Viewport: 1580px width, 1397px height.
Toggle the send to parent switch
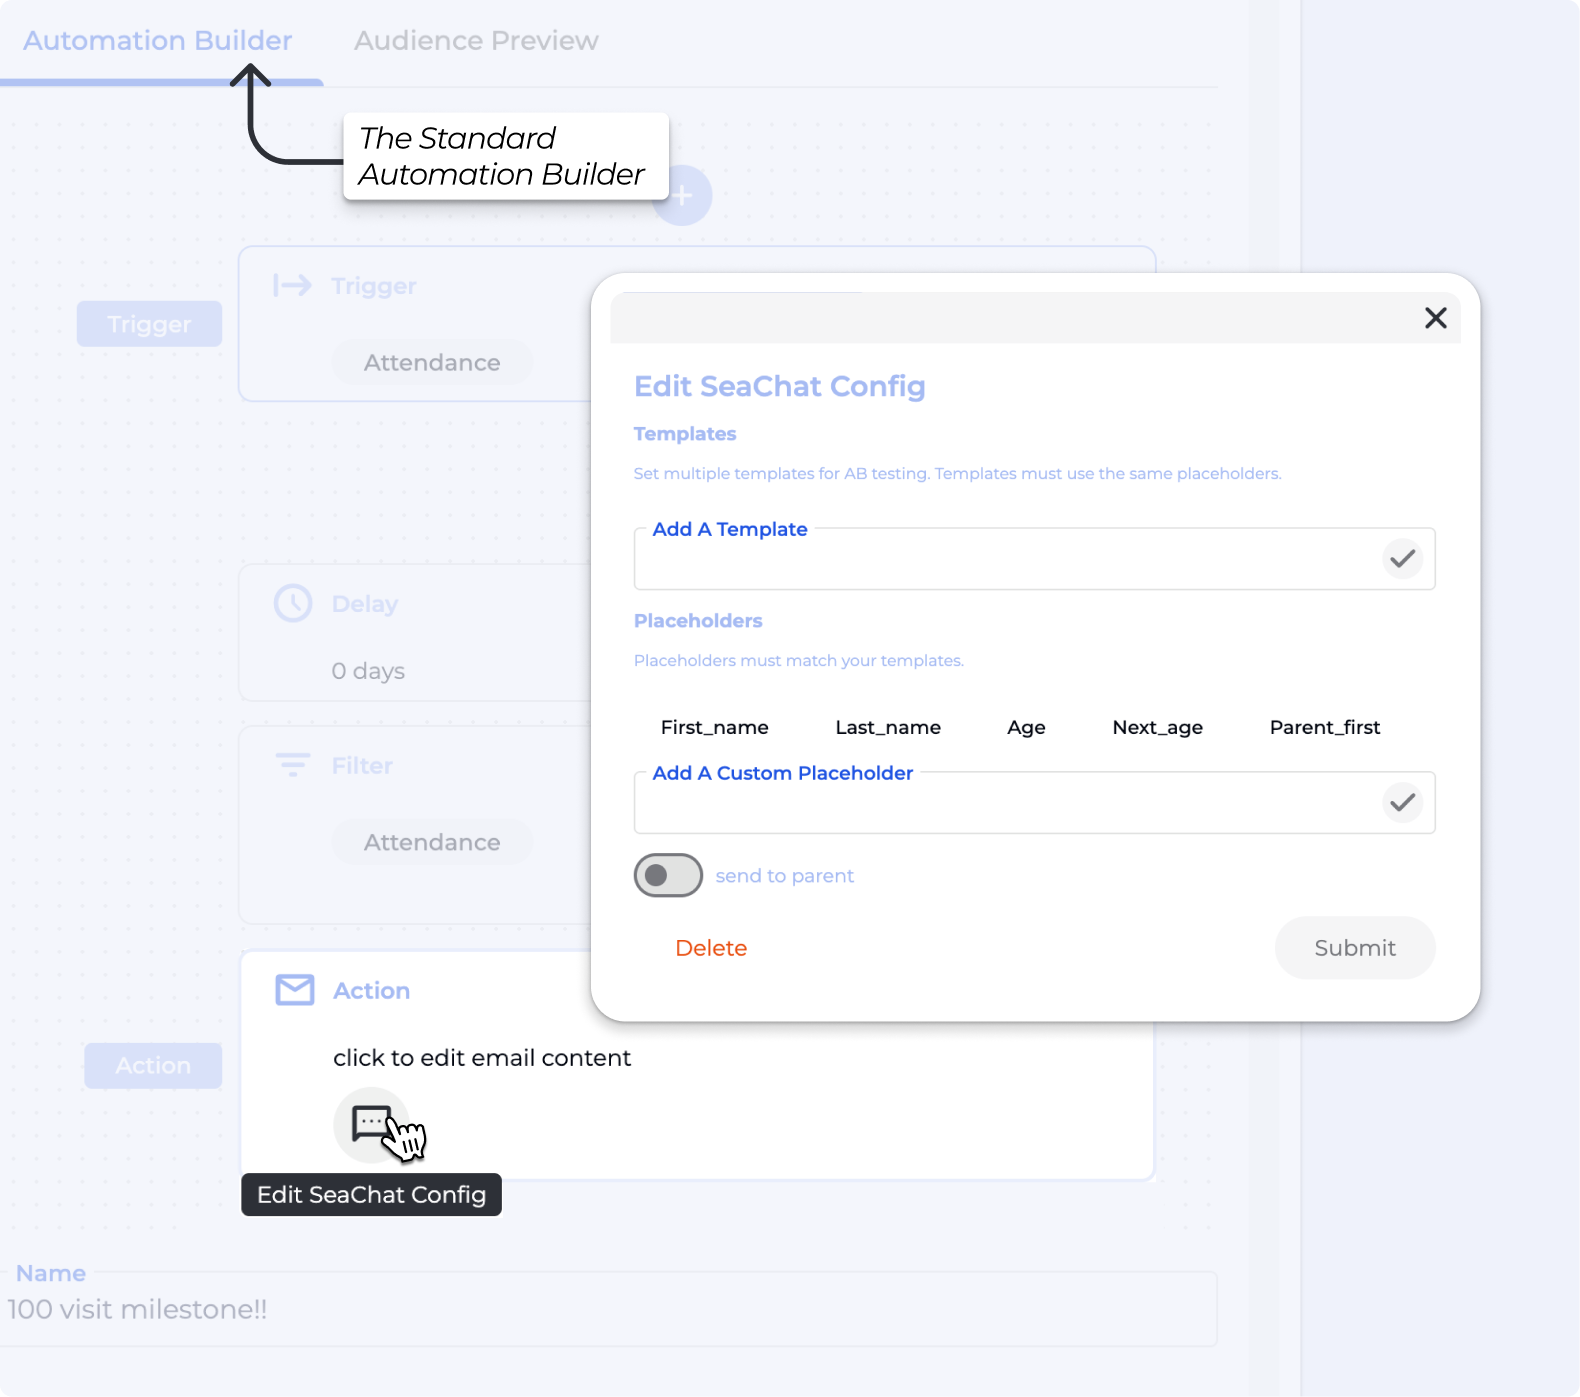coord(668,875)
